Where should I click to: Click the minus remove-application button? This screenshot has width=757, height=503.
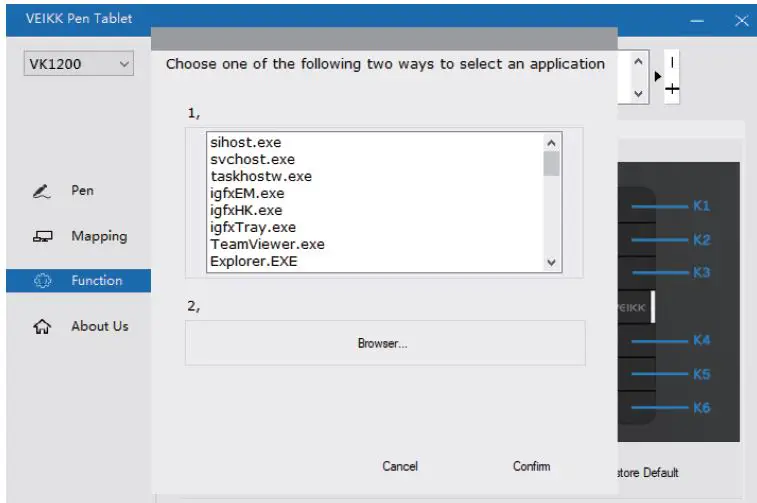(672, 62)
